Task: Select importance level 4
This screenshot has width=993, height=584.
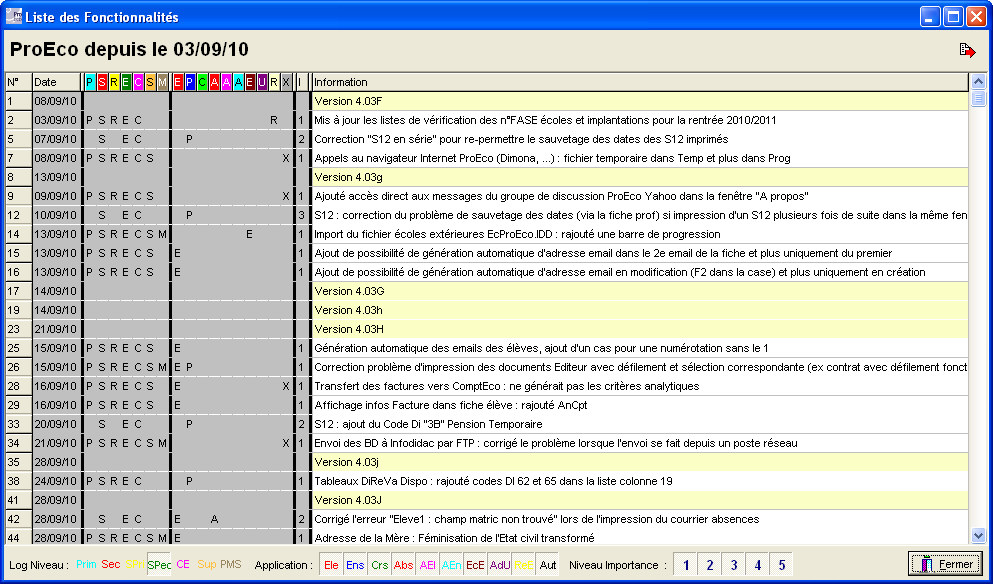Action: (758, 565)
